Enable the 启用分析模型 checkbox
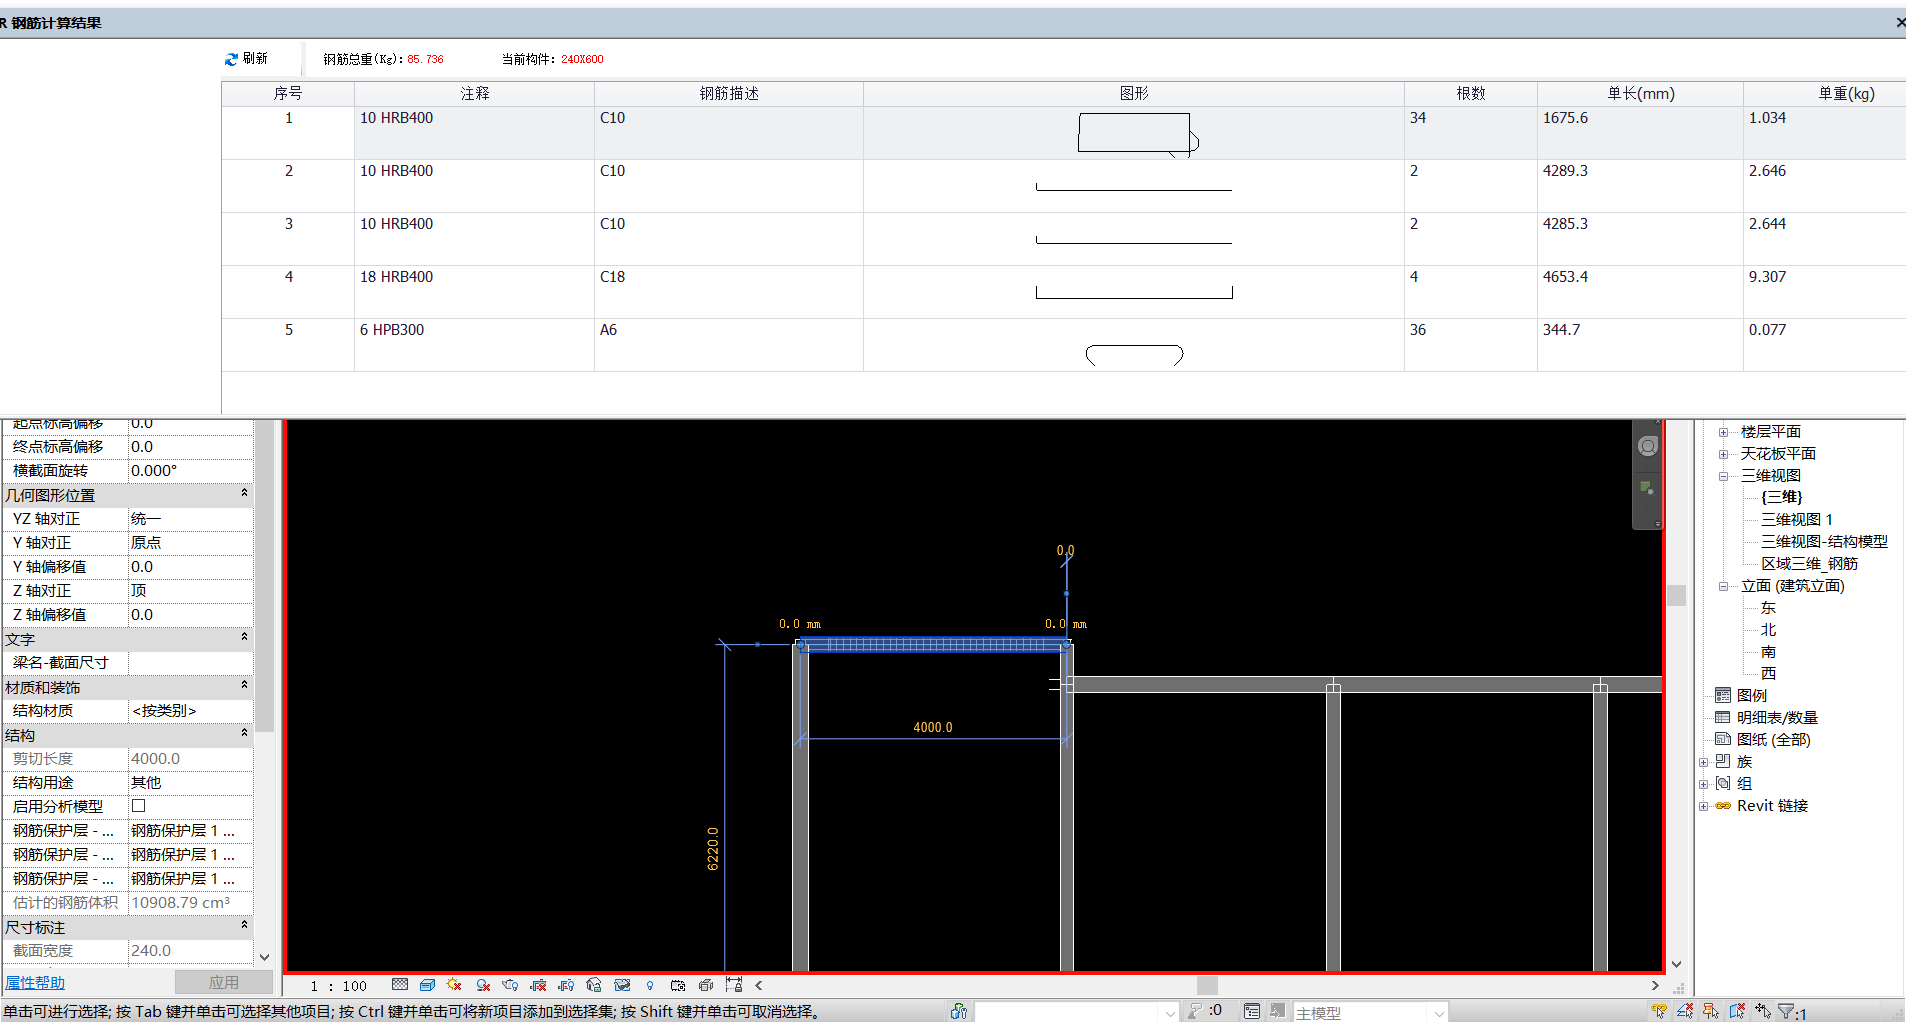1906x1023 pixels. coord(139,806)
